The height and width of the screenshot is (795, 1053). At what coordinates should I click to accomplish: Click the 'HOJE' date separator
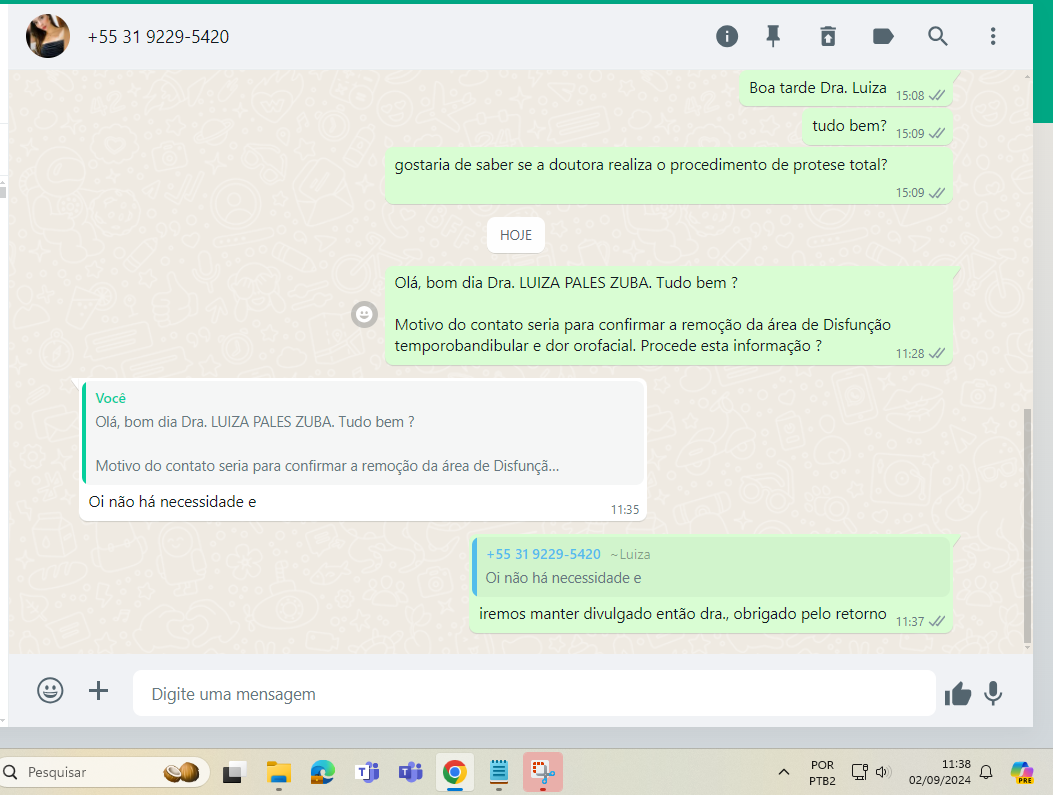click(516, 235)
